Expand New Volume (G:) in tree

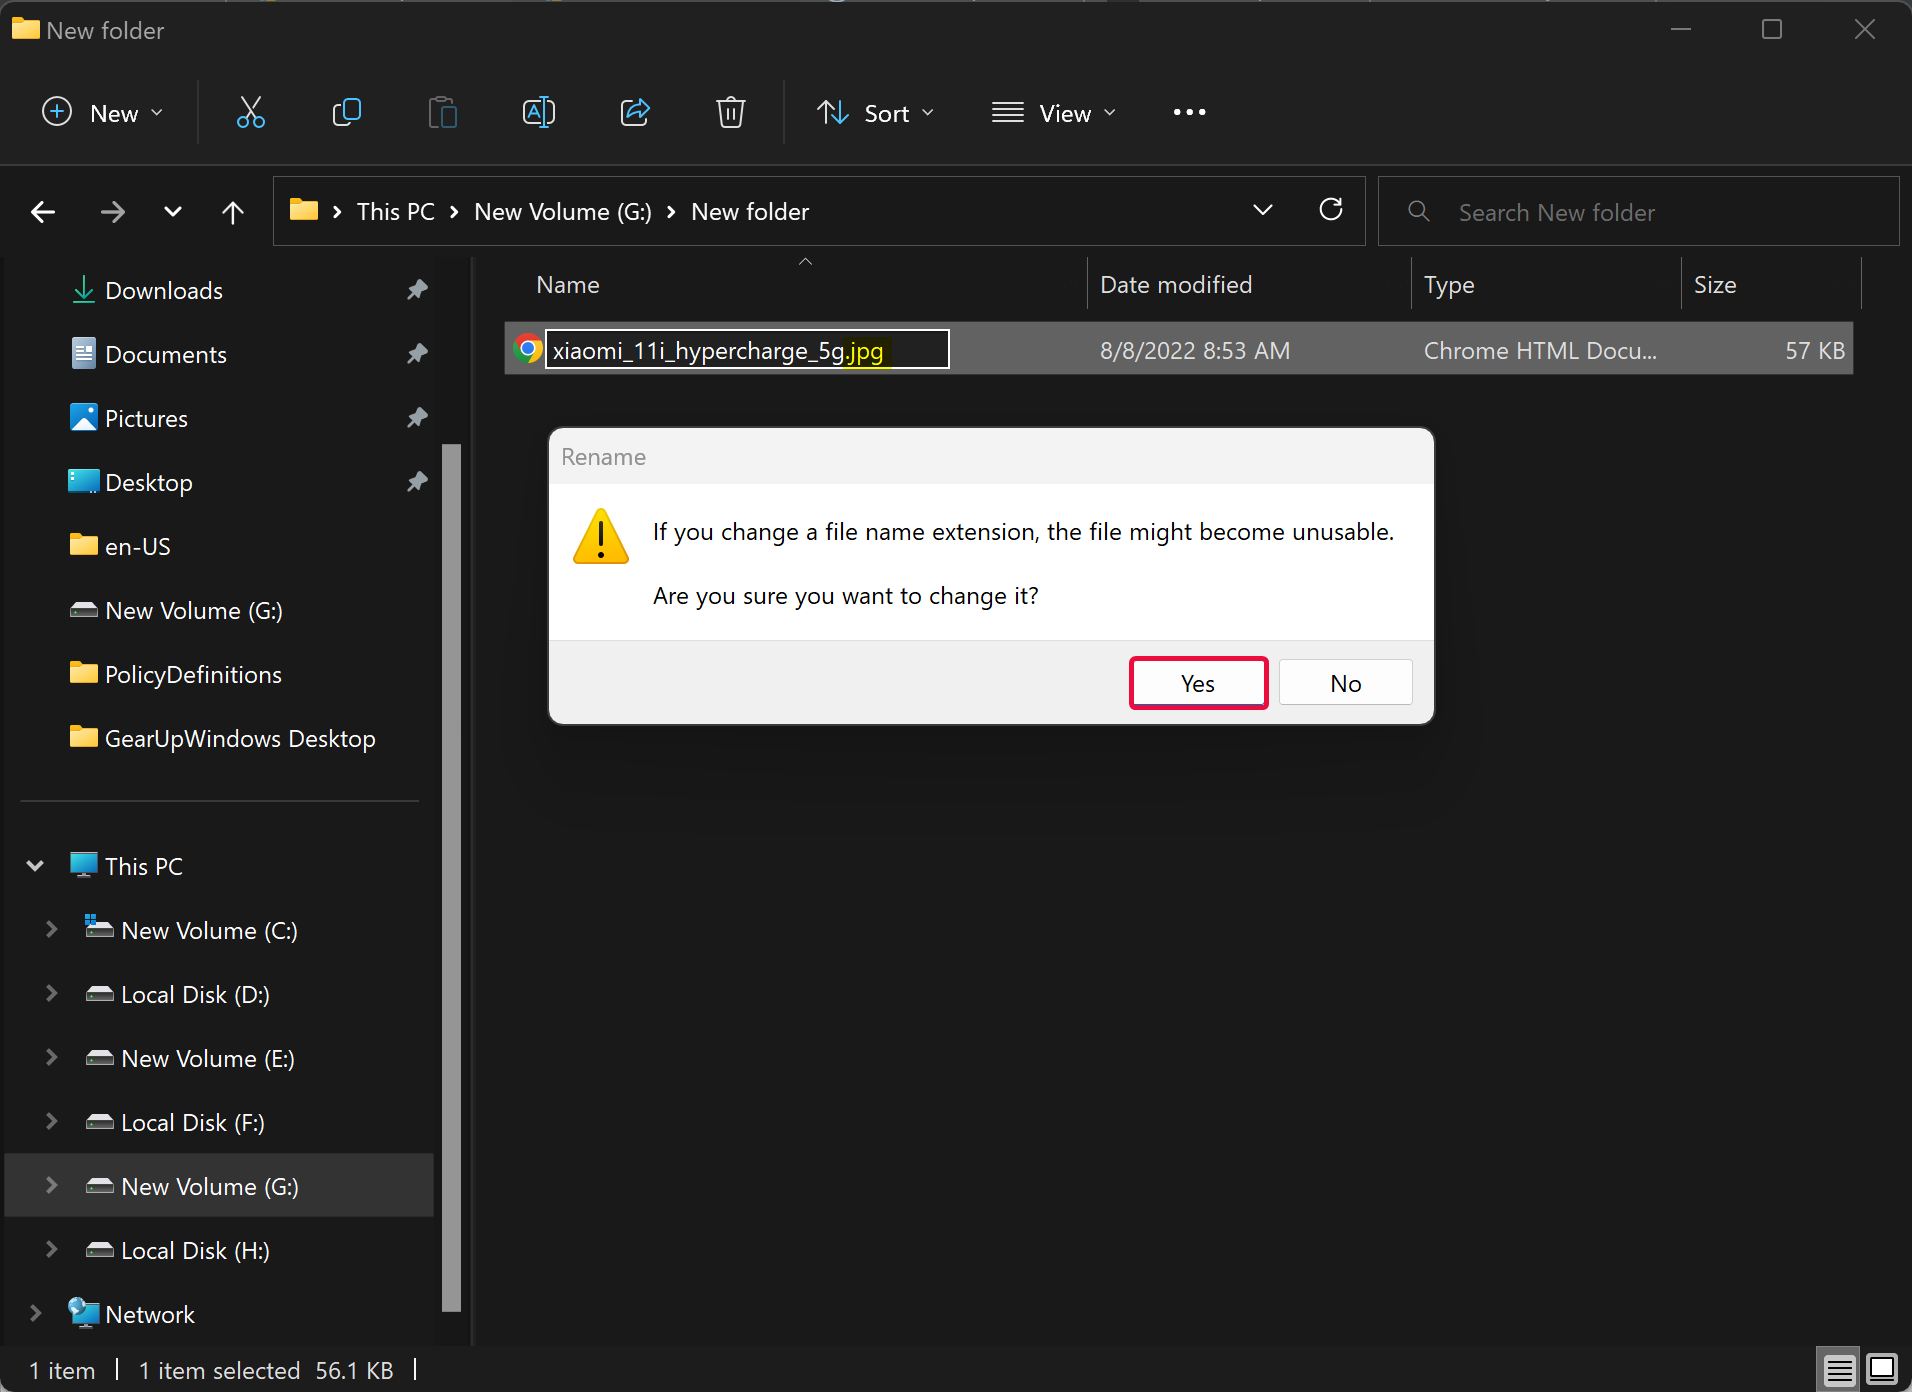[51, 1186]
